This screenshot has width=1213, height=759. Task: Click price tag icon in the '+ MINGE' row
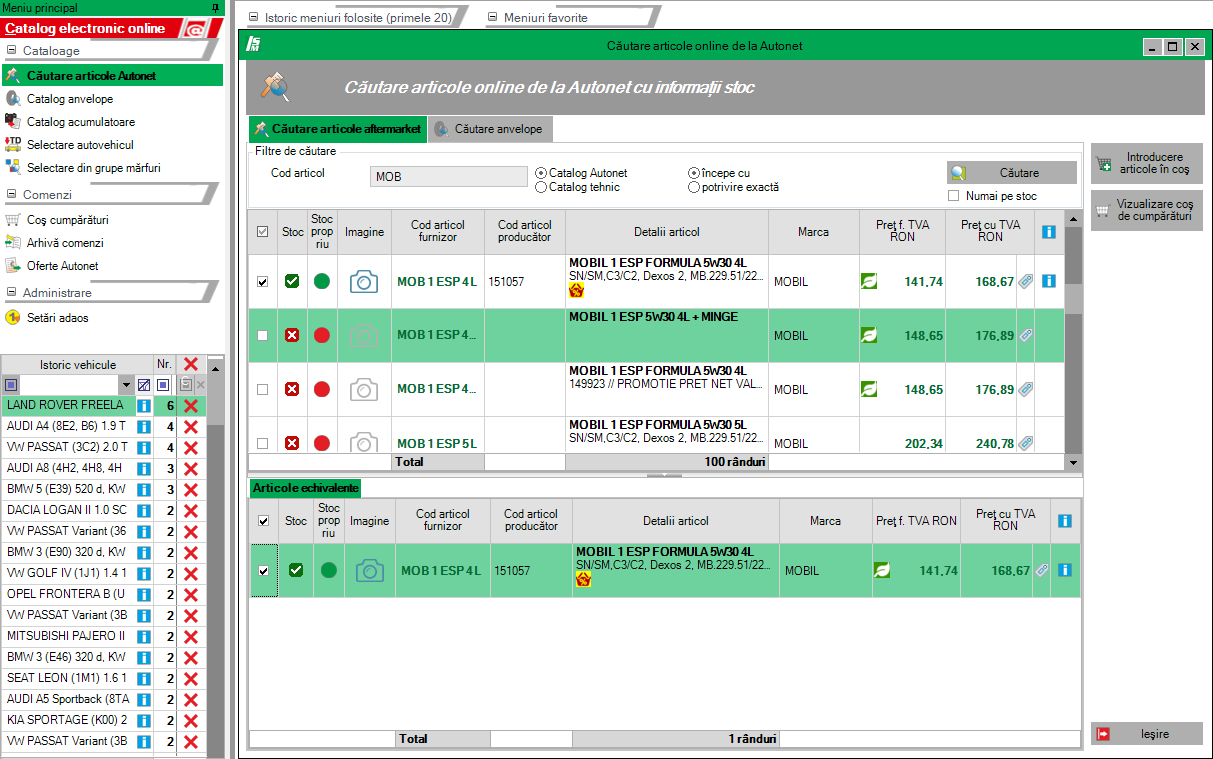point(1025,336)
